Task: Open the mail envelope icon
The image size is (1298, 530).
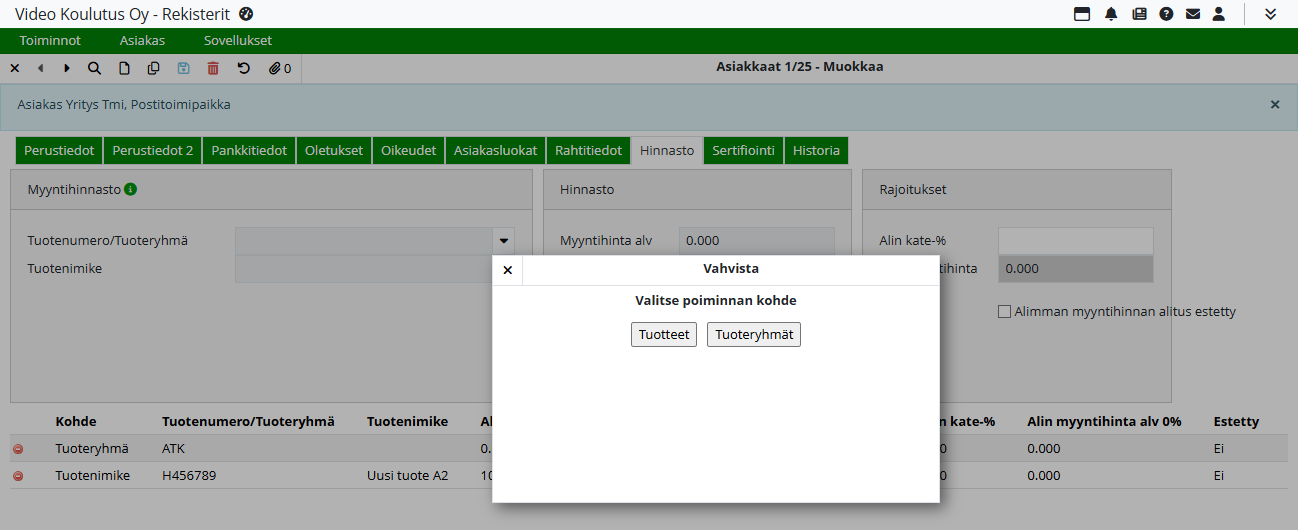Action: (x=1192, y=14)
